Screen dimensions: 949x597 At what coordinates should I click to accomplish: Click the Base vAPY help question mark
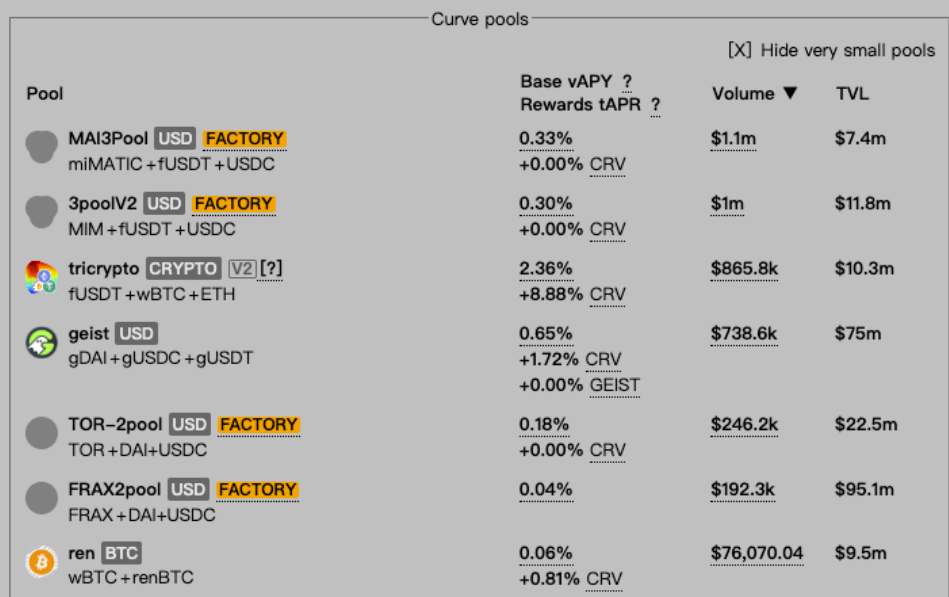pos(627,81)
